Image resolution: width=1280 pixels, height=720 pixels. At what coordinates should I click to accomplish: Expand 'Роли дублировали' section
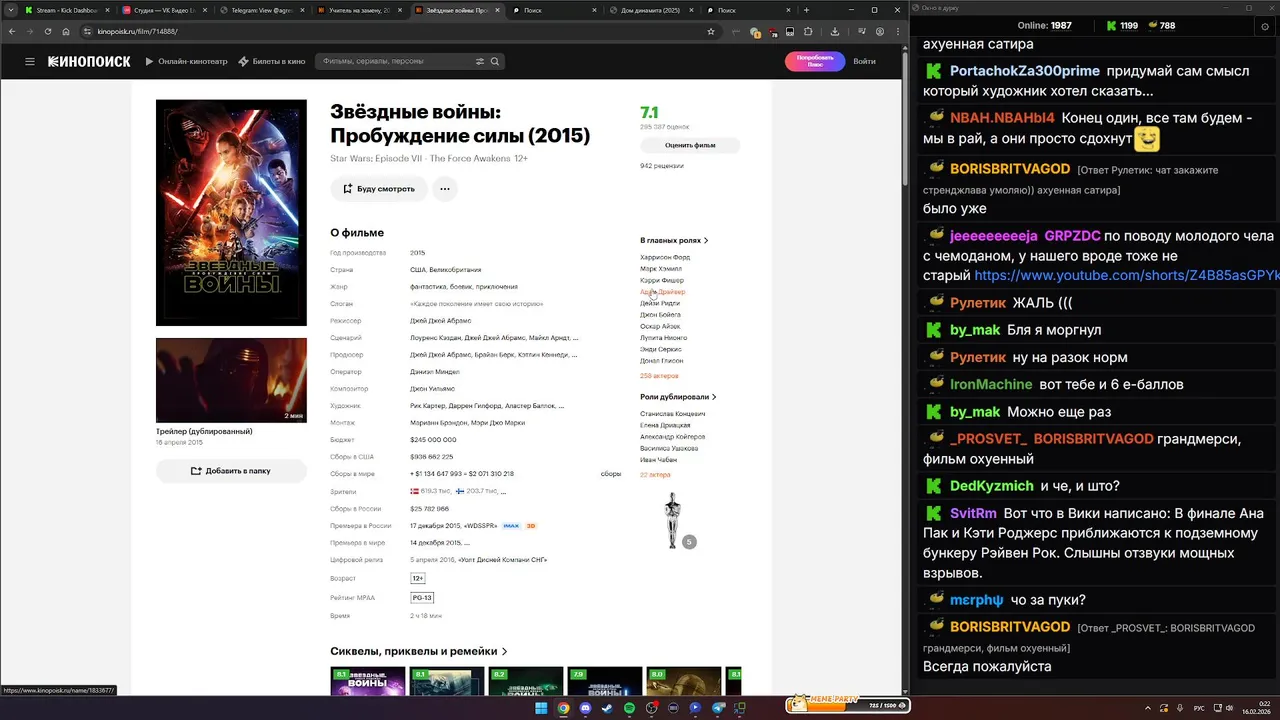click(678, 397)
